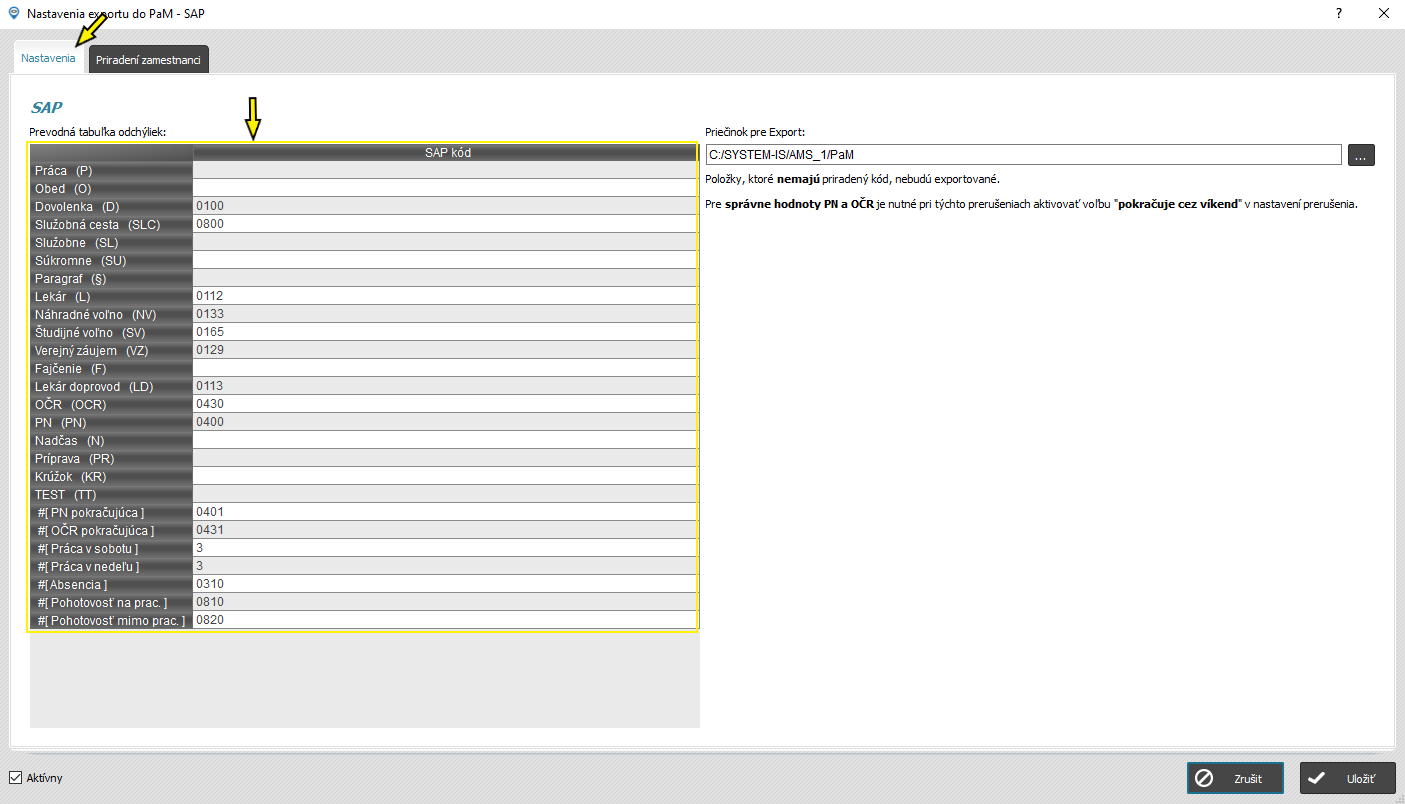Click the #[ Pohotovosť mimo prac. ] row header
Screen dimensions: 1405x804
pos(111,620)
